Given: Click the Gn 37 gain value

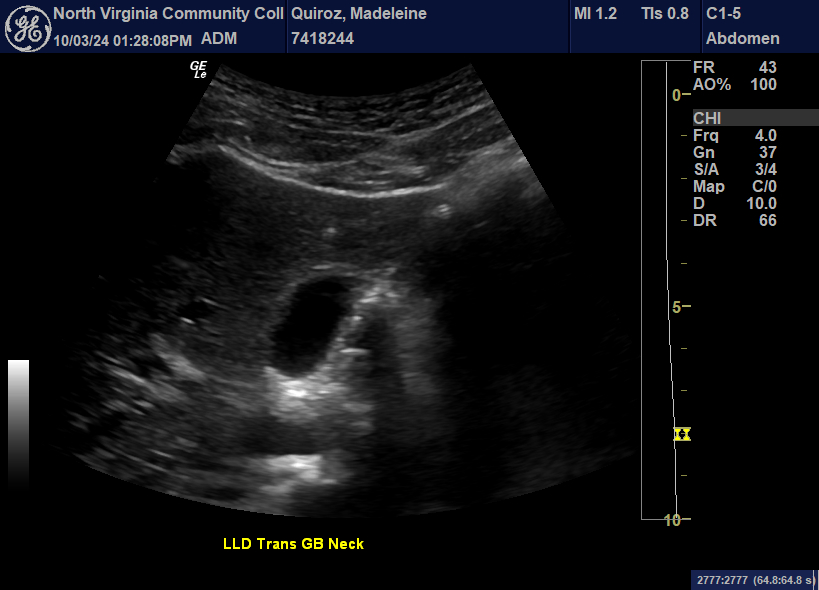Looking at the screenshot, I should [735, 152].
